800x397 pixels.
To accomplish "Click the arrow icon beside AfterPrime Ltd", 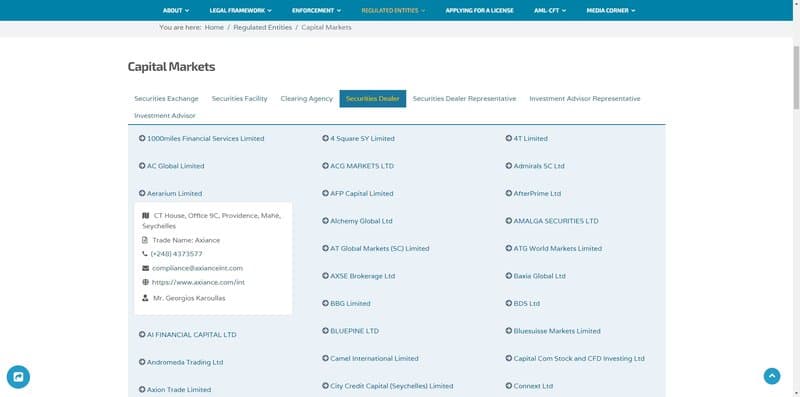I will 509,193.
